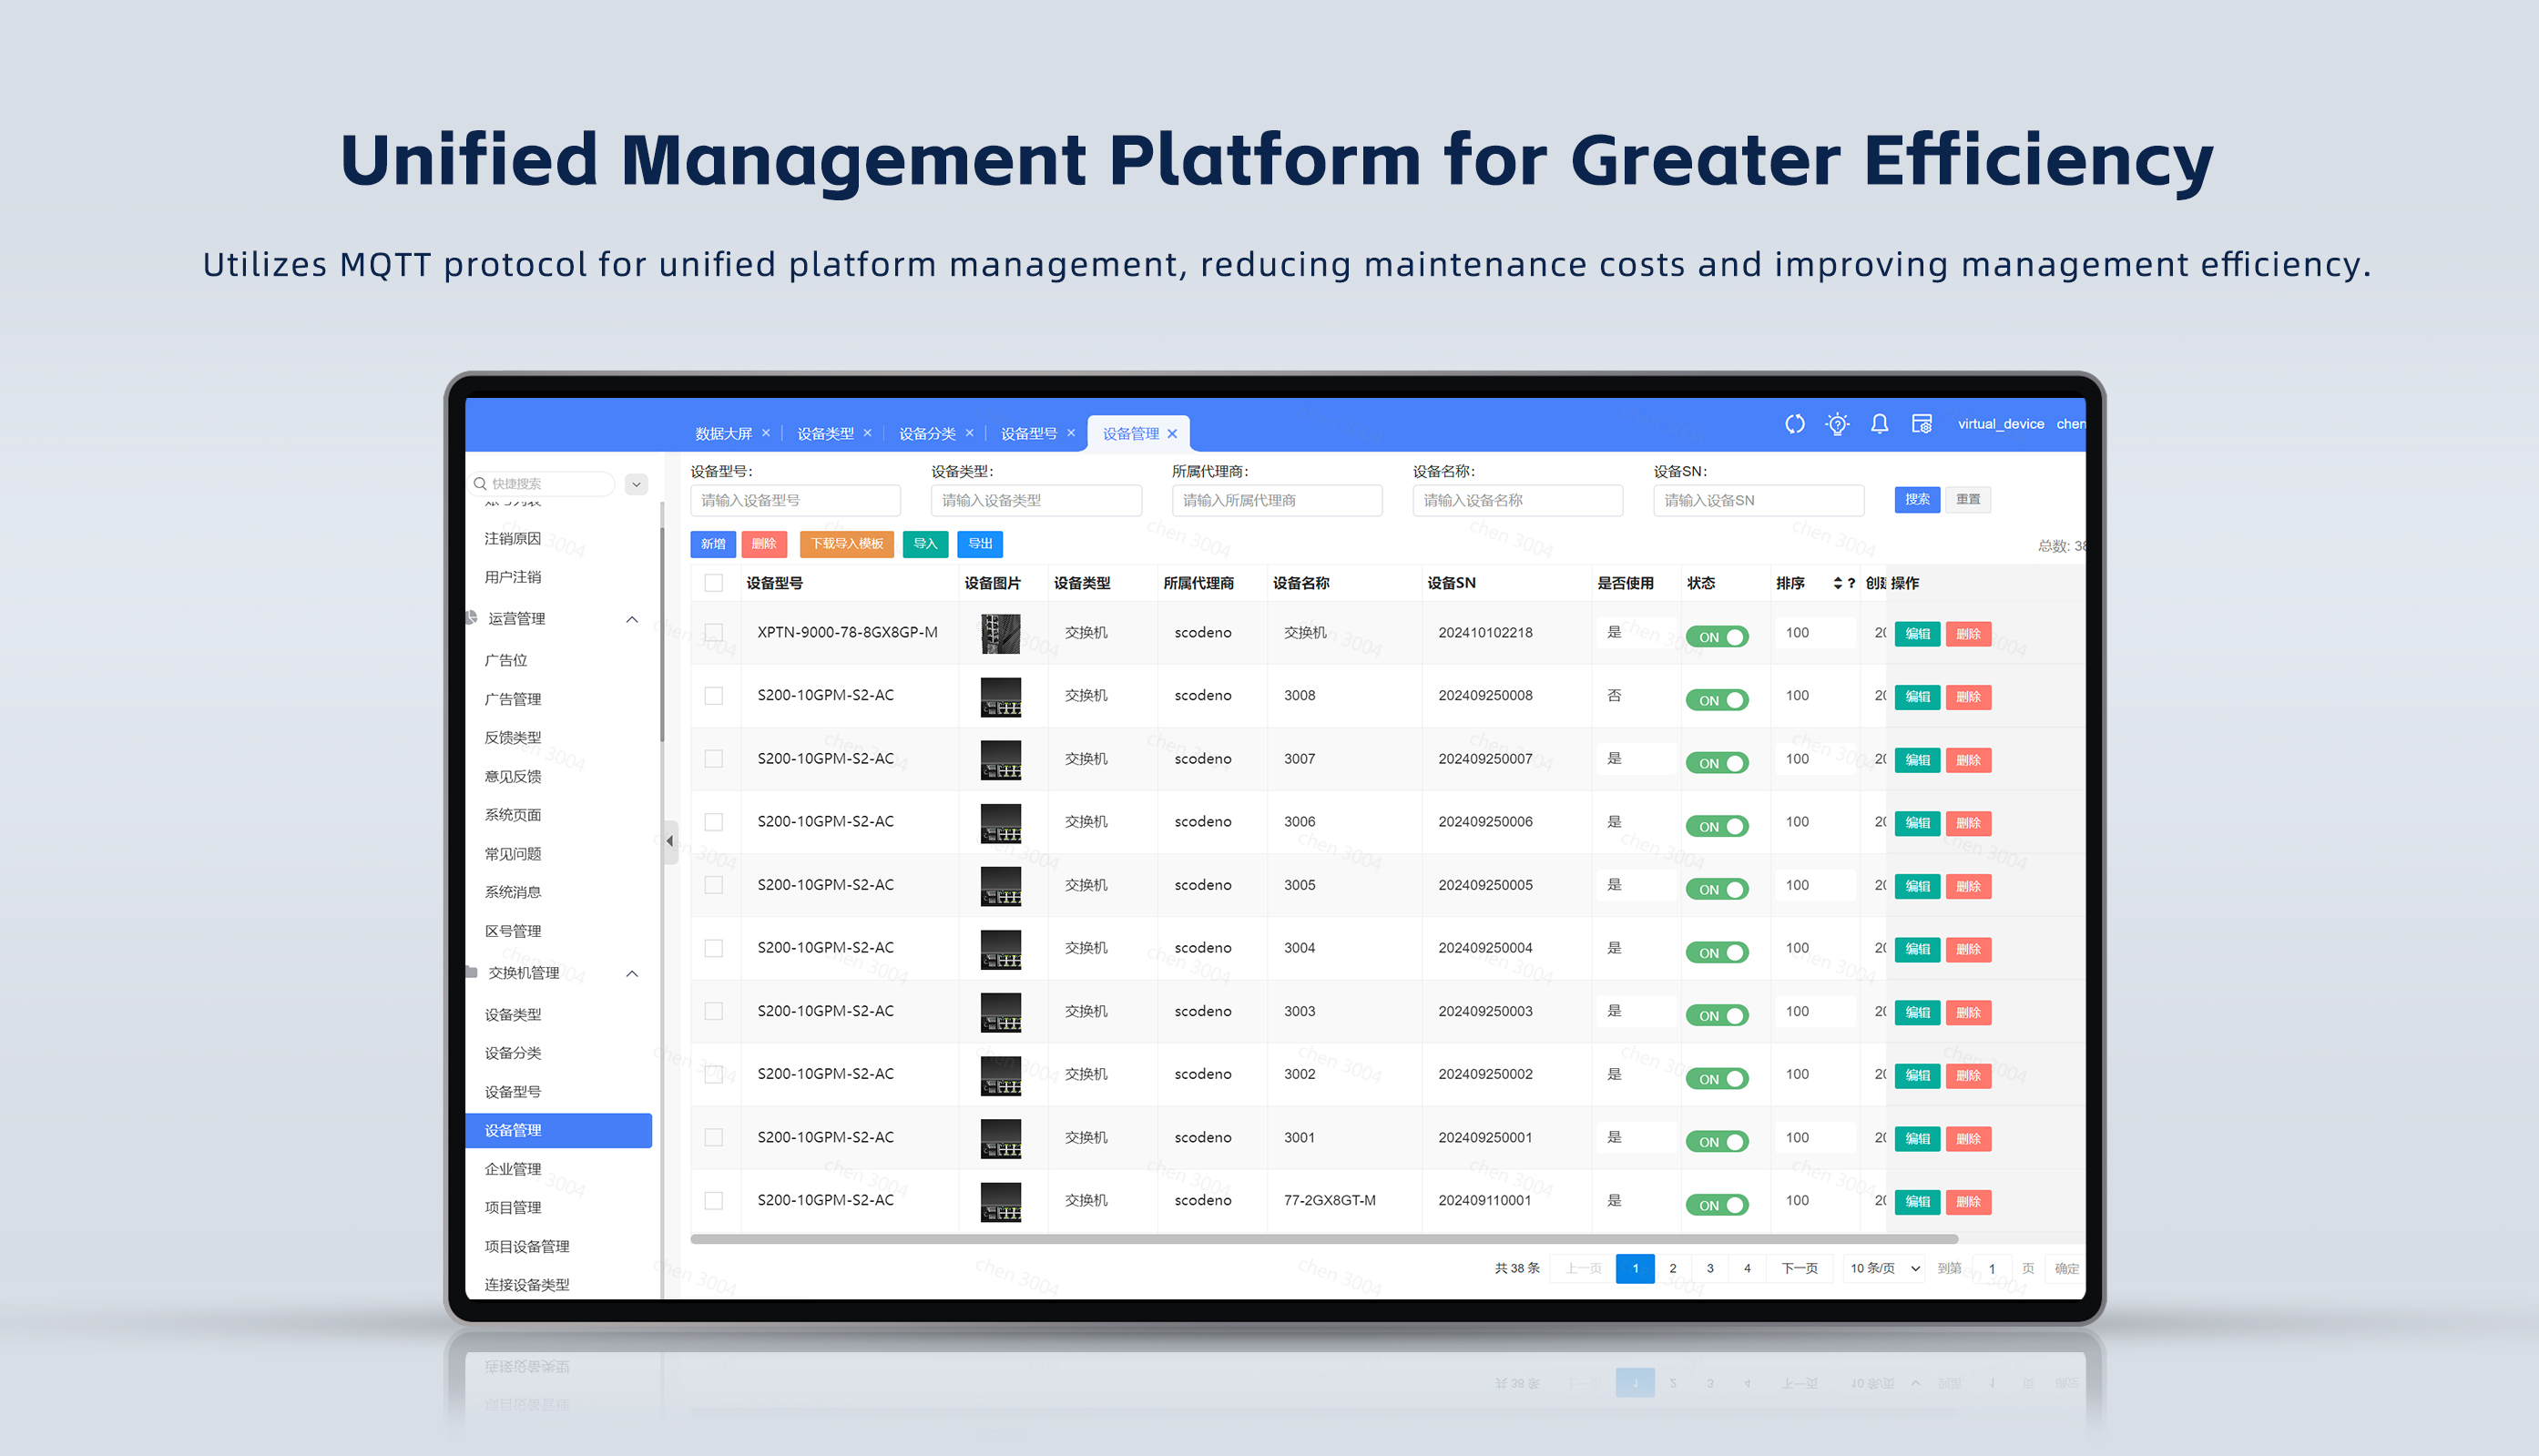Click the orange 下载导入模板 button

[x=846, y=544]
